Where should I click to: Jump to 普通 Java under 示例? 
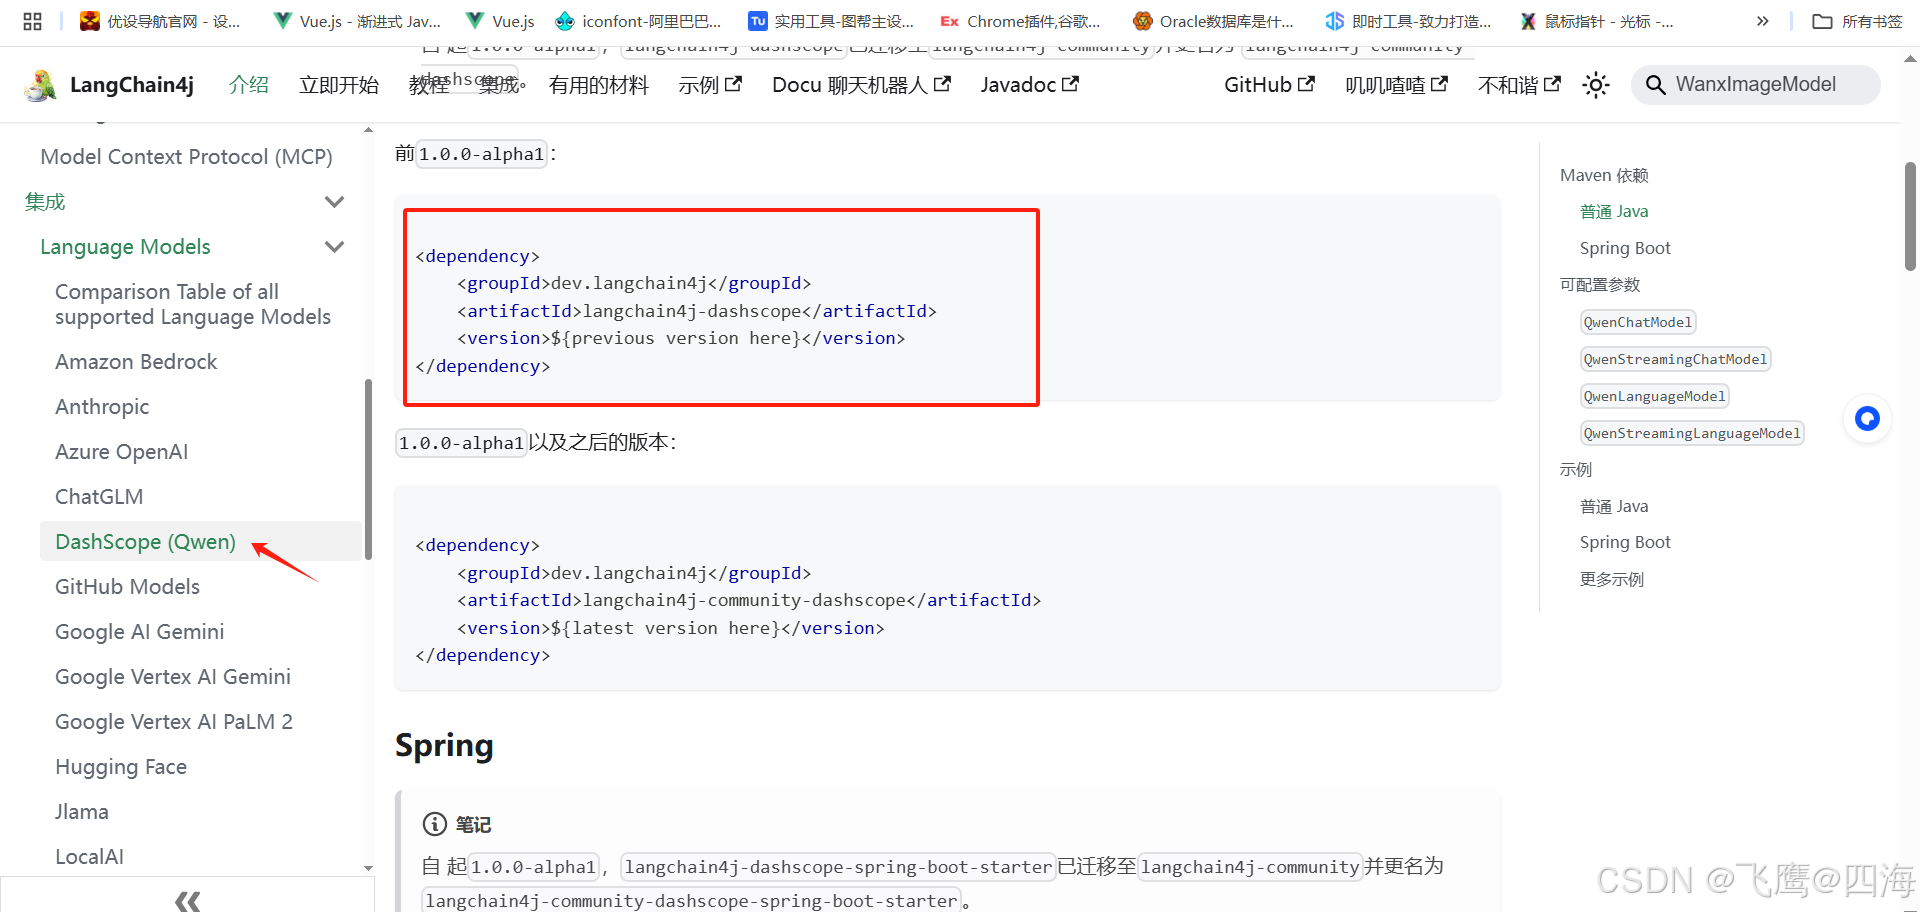(1614, 506)
